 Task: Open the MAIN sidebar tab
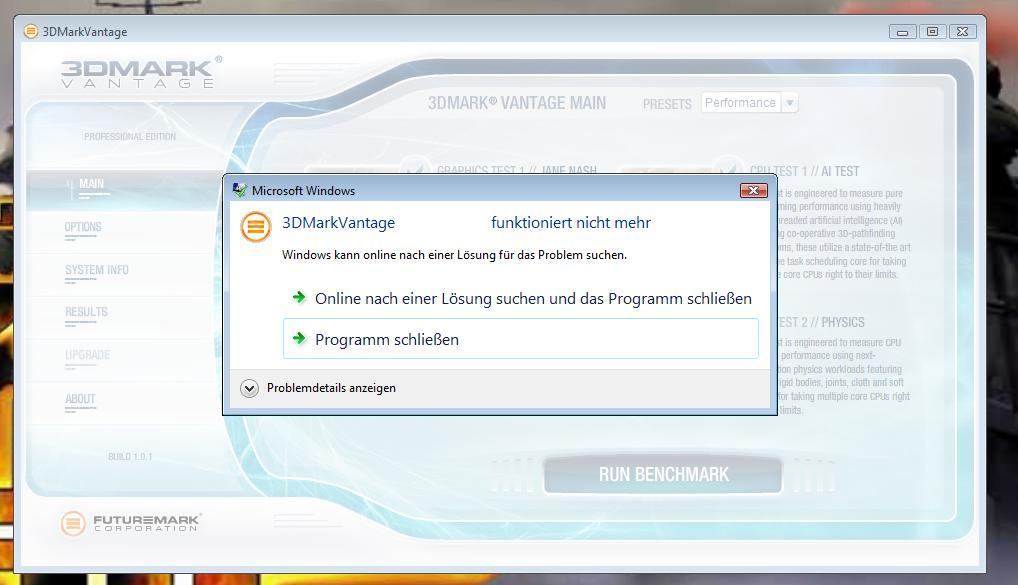(x=92, y=184)
